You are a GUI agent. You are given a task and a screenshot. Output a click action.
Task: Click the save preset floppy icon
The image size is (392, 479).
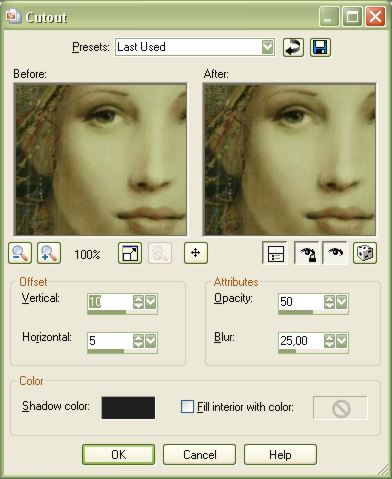pos(320,47)
